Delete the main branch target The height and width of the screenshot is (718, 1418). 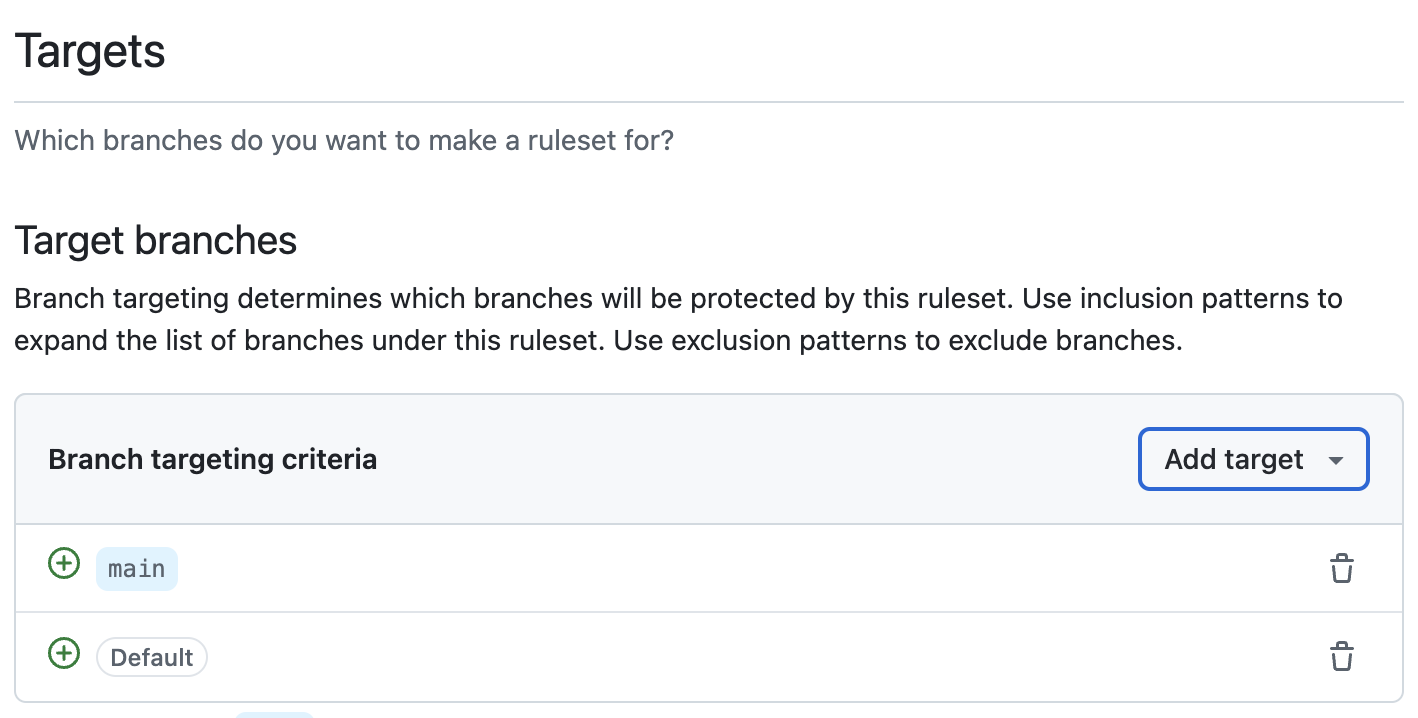[1341, 568]
